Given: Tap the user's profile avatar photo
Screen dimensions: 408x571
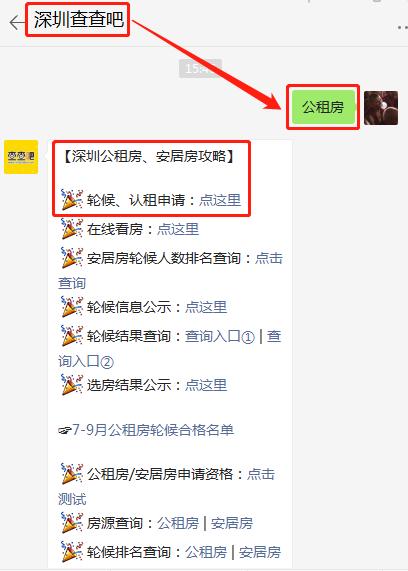Looking at the screenshot, I should click(x=381, y=108).
